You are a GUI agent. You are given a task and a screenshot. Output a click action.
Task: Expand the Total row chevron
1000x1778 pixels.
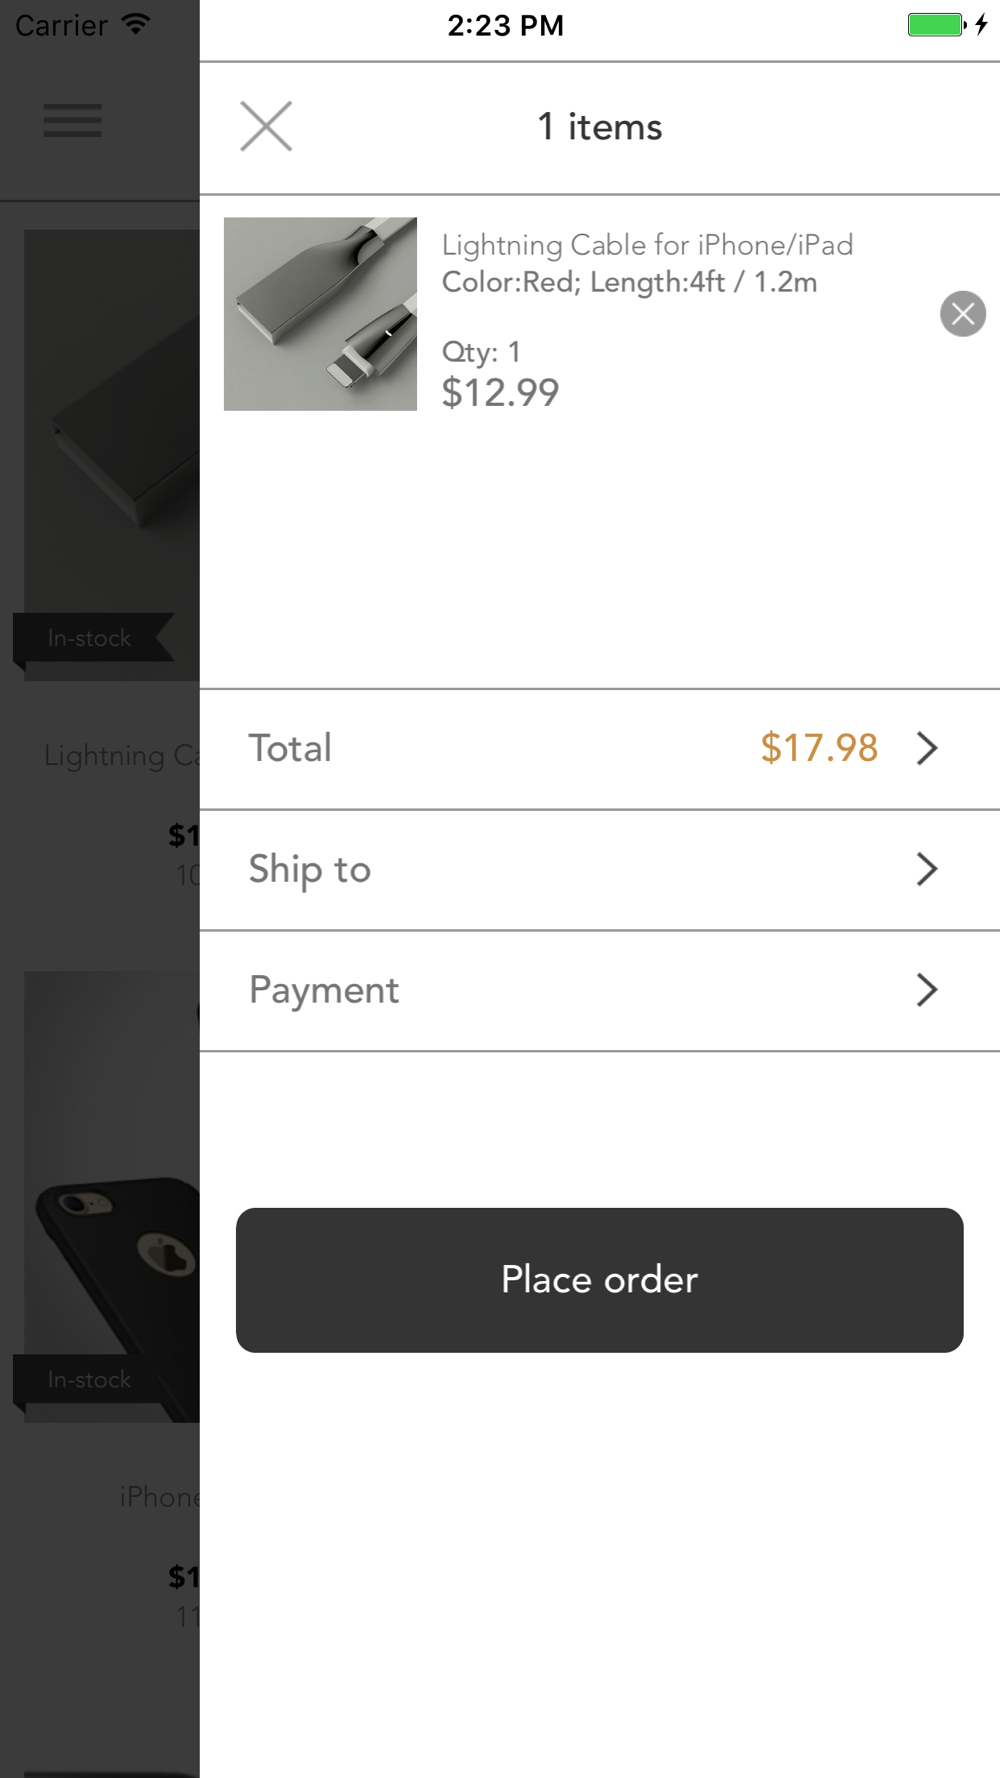point(927,748)
